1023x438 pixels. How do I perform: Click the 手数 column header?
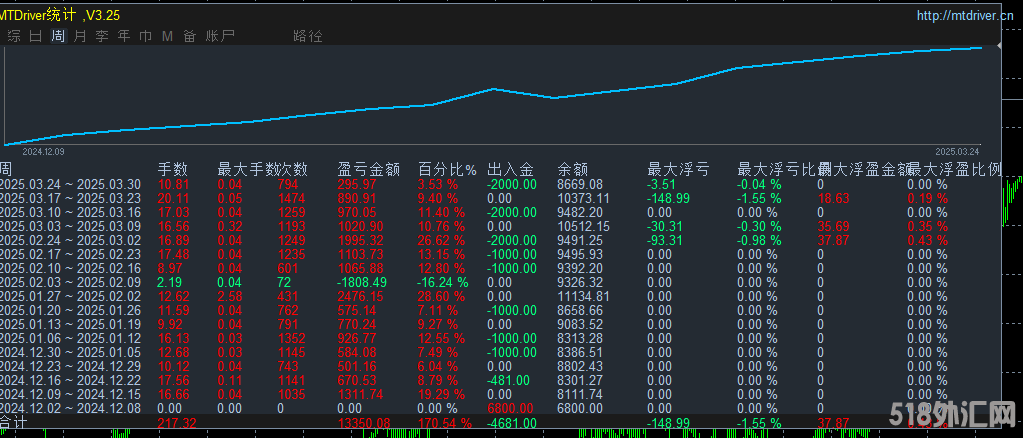click(x=173, y=168)
